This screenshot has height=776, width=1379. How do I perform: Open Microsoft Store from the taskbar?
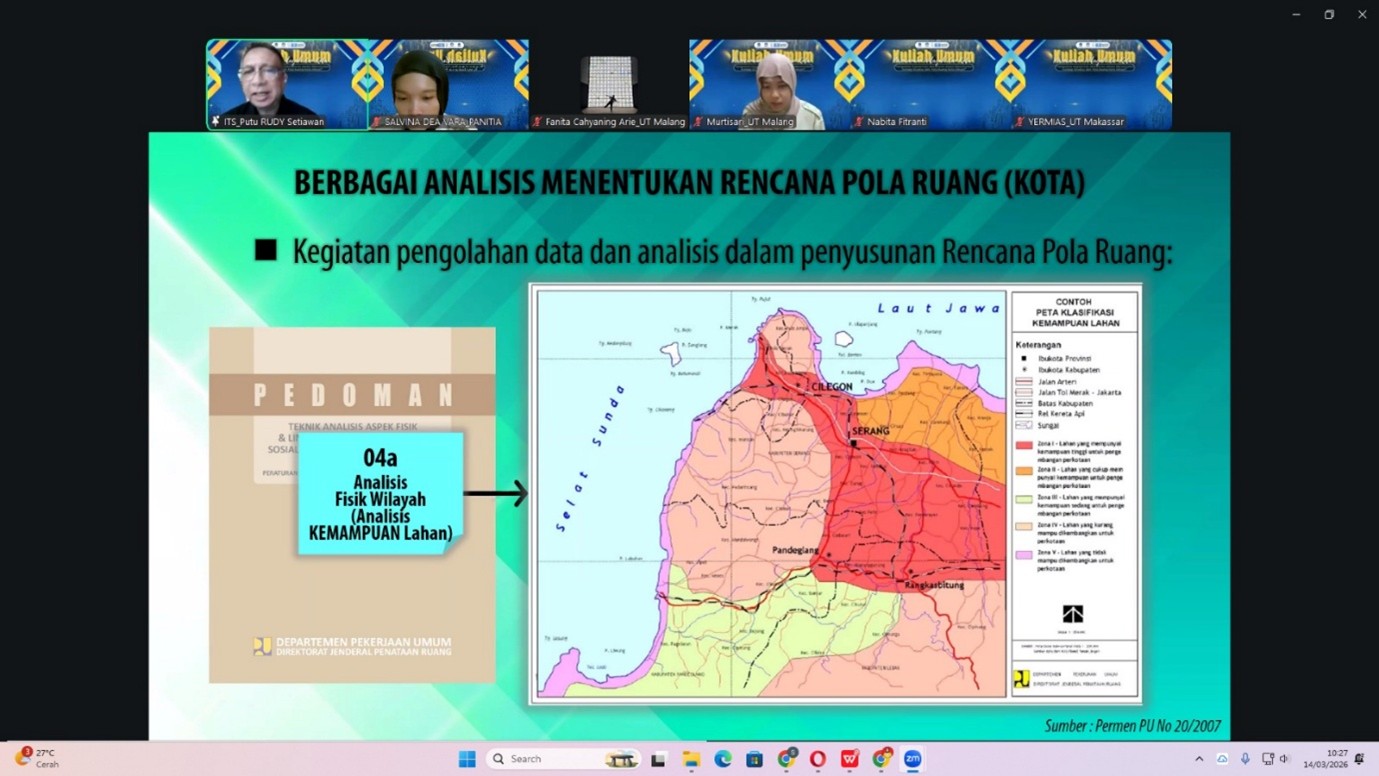tap(755, 759)
